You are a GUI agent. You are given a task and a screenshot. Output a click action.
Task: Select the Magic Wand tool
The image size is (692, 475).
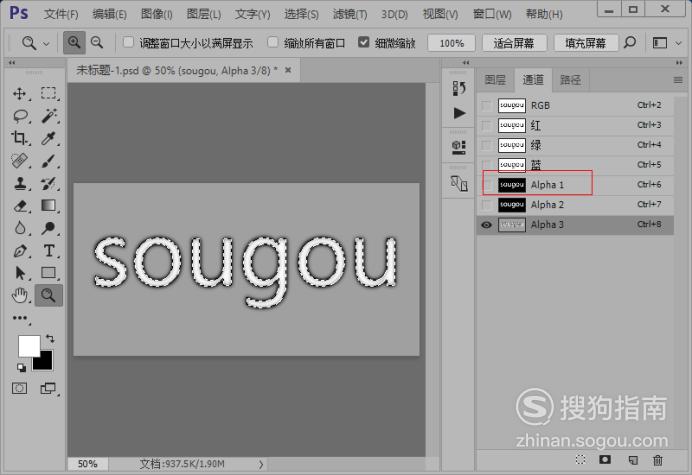pyautogui.click(x=49, y=116)
